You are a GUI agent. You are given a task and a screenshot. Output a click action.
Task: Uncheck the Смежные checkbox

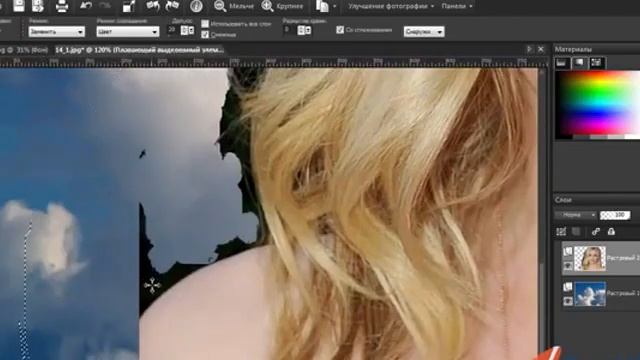point(205,34)
